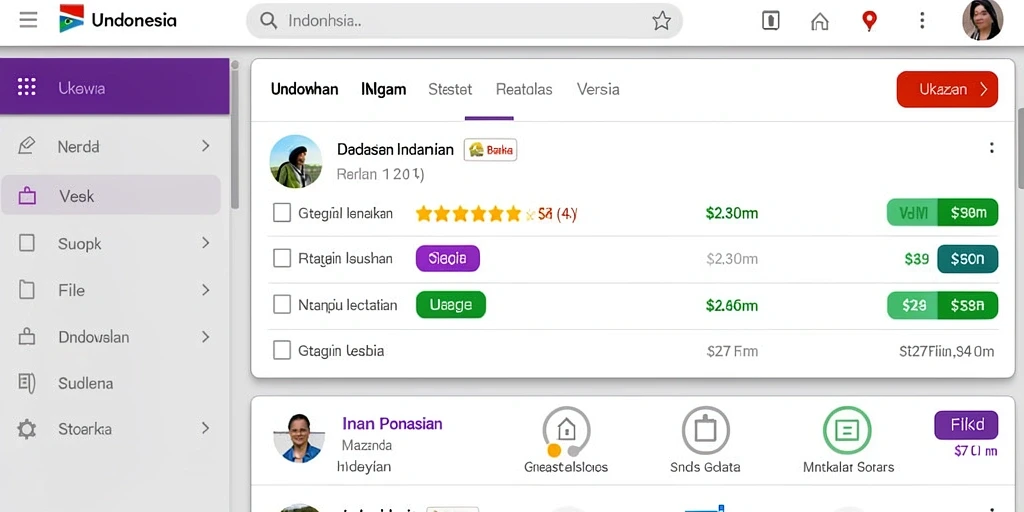Expand the Suopk sidebar item

point(205,243)
